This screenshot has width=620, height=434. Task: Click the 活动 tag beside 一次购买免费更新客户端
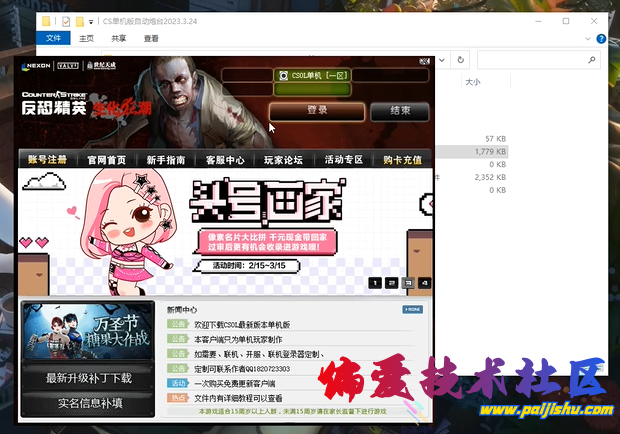pos(178,383)
